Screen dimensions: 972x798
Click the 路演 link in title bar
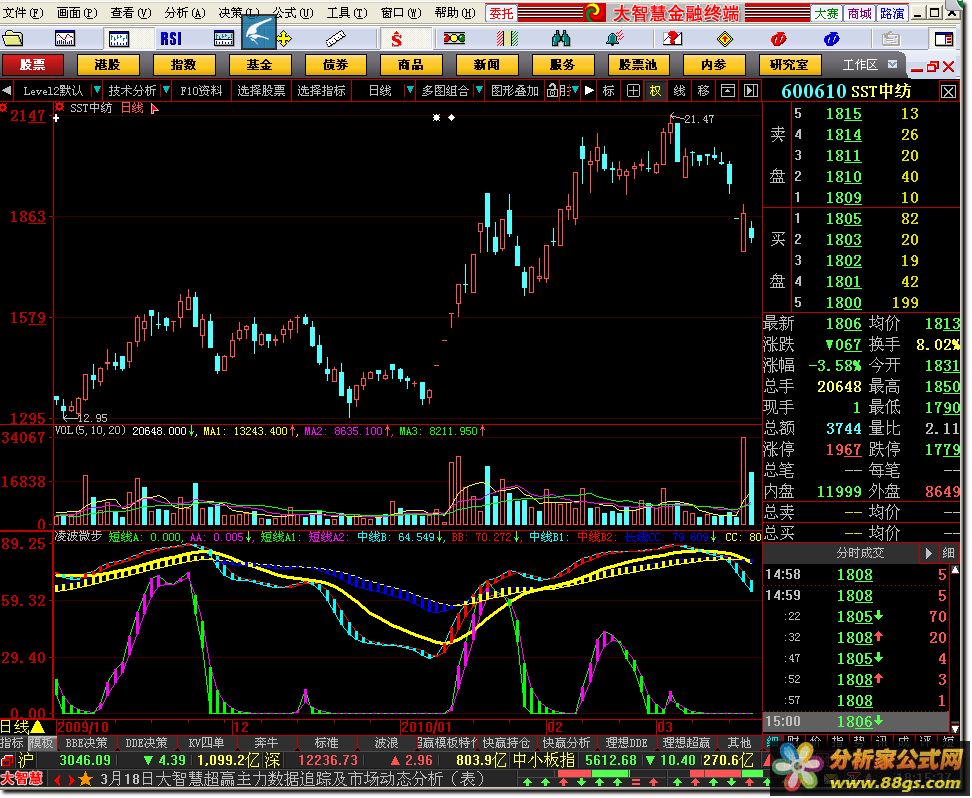[892, 13]
